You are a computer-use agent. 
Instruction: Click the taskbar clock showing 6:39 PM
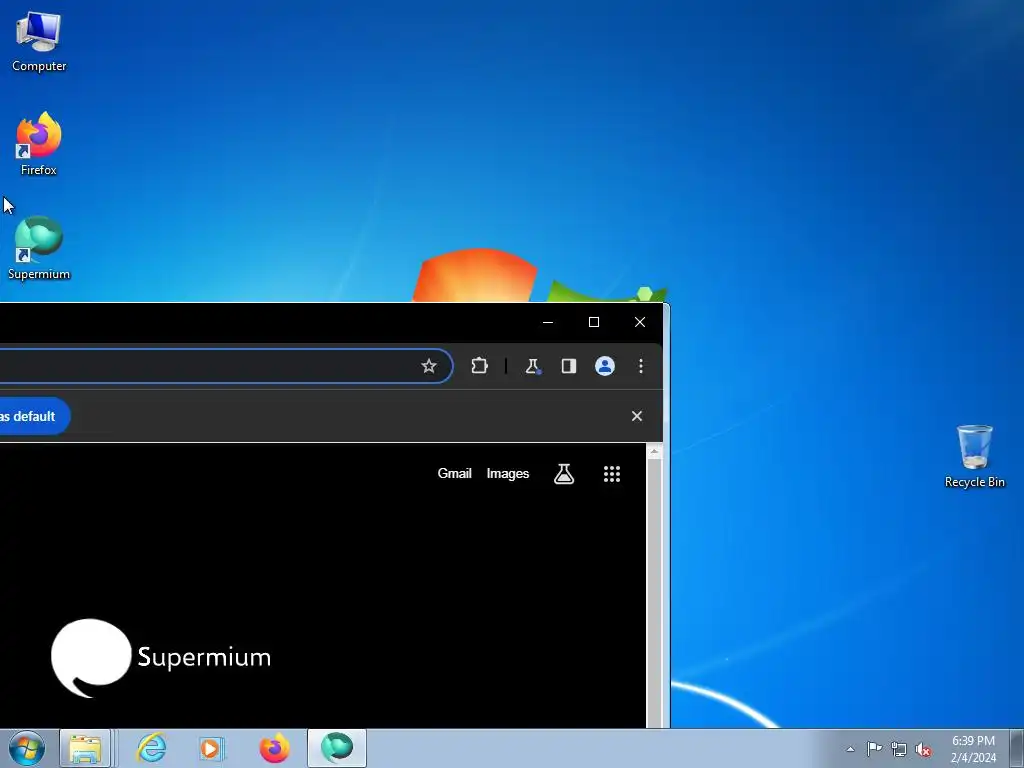[x=973, y=749]
